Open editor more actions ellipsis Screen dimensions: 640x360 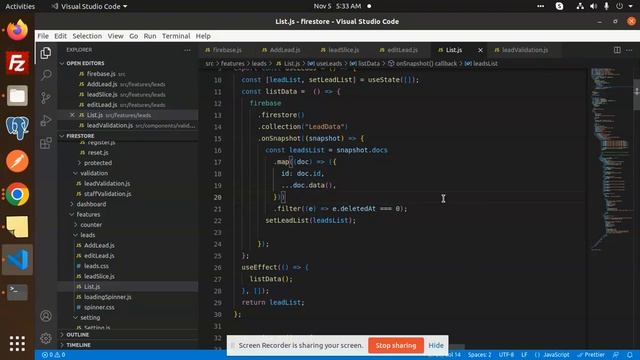point(629,50)
